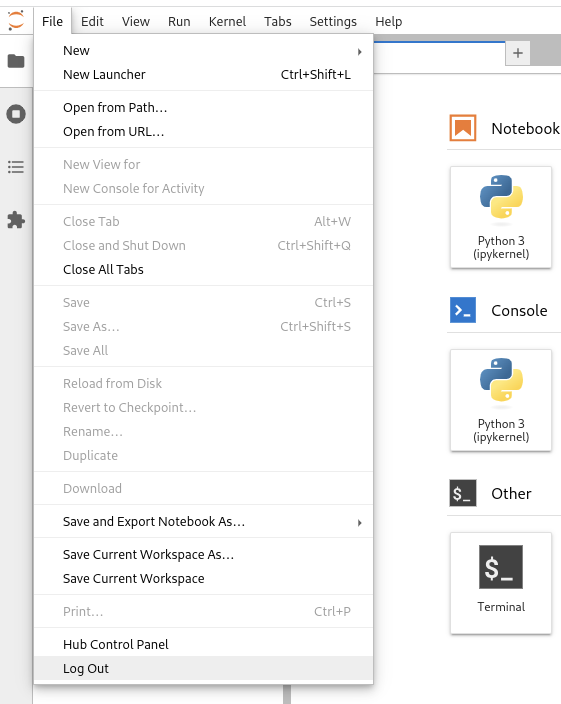Choose Close All Tabs entry

pyautogui.click(x=203, y=269)
